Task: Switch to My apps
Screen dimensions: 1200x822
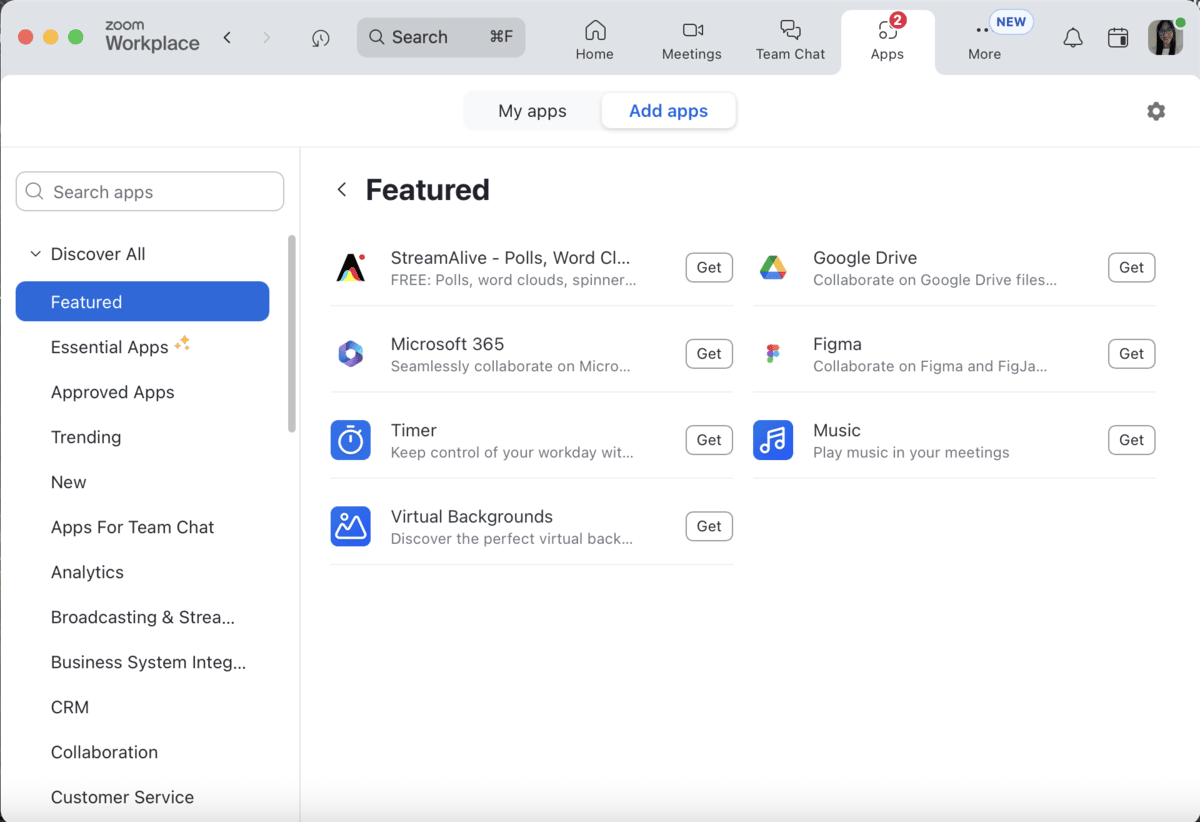Action: (x=532, y=111)
